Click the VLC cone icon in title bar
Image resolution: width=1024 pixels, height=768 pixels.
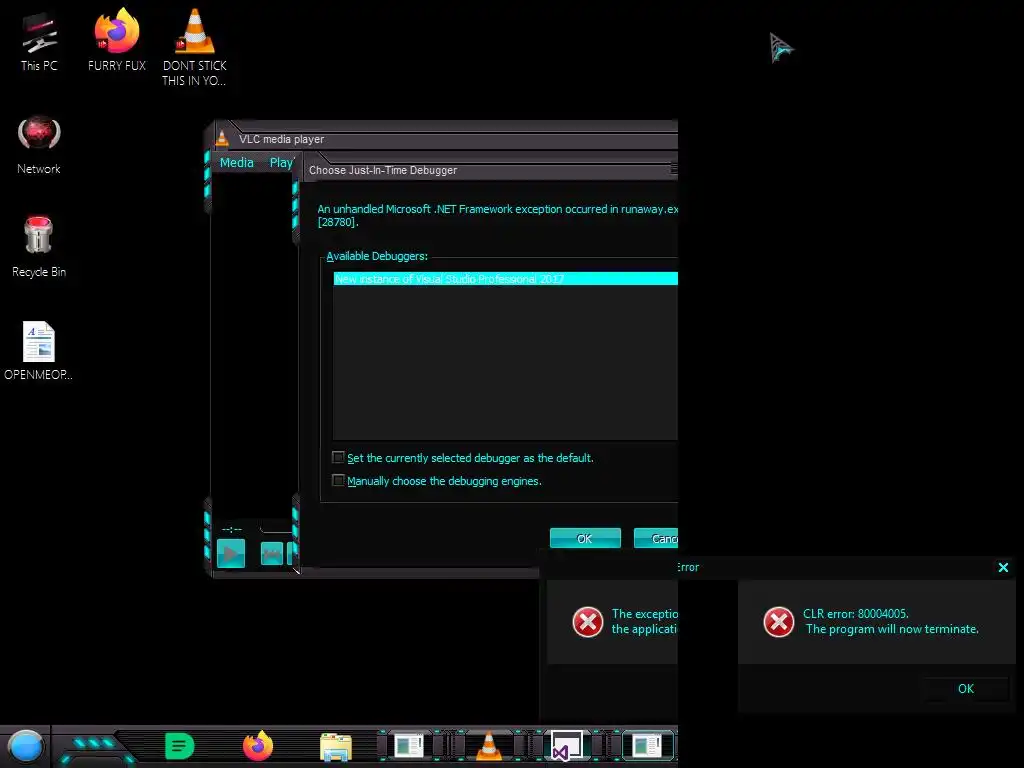coord(222,138)
